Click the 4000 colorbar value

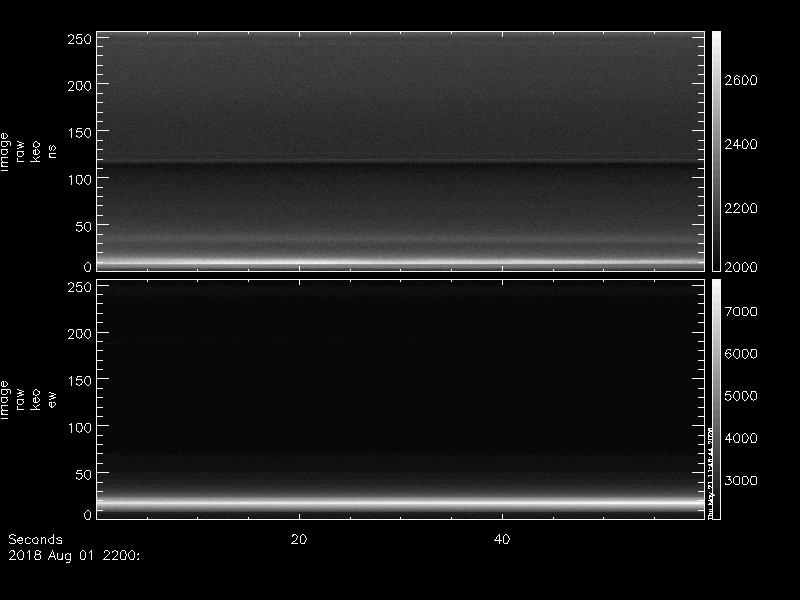tap(741, 438)
